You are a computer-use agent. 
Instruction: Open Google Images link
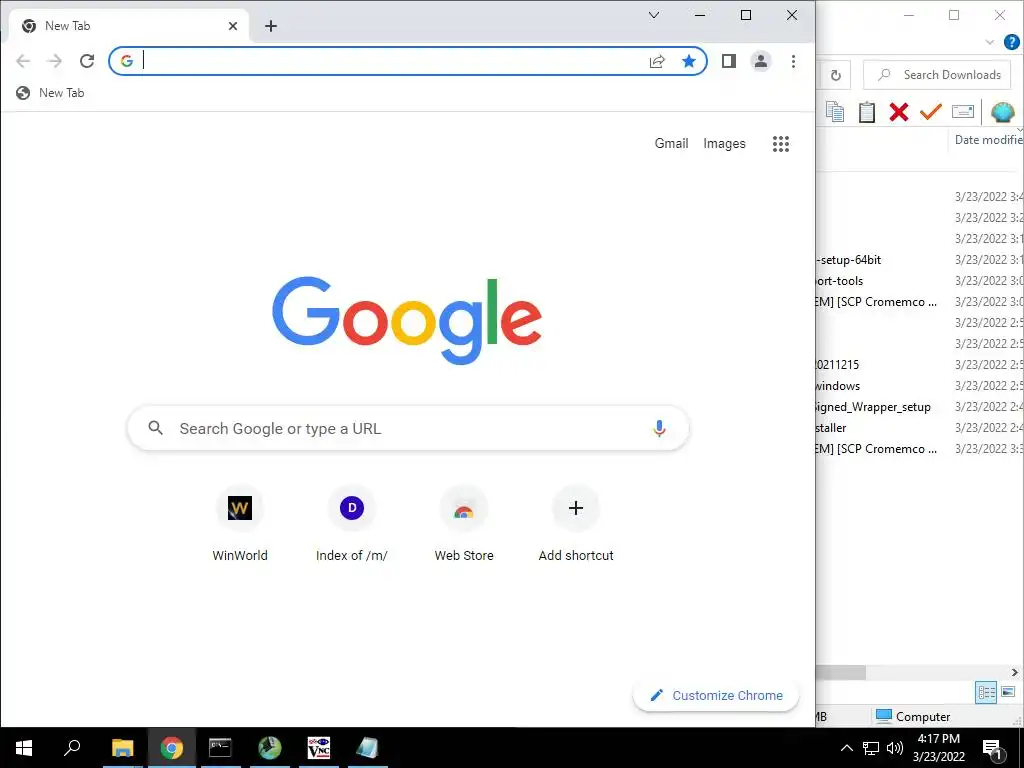pyautogui.click(x=724, y=144)
